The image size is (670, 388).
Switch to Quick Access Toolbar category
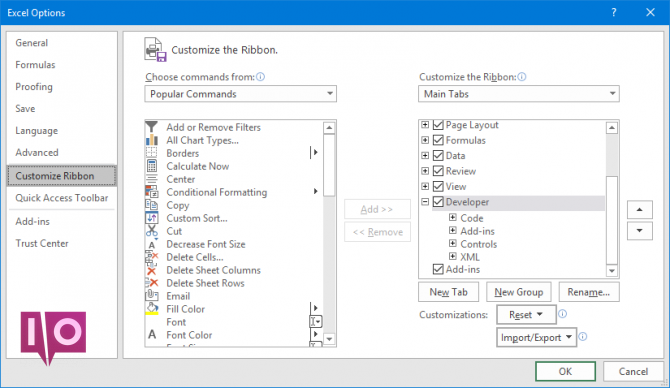[x=62, y=198]
